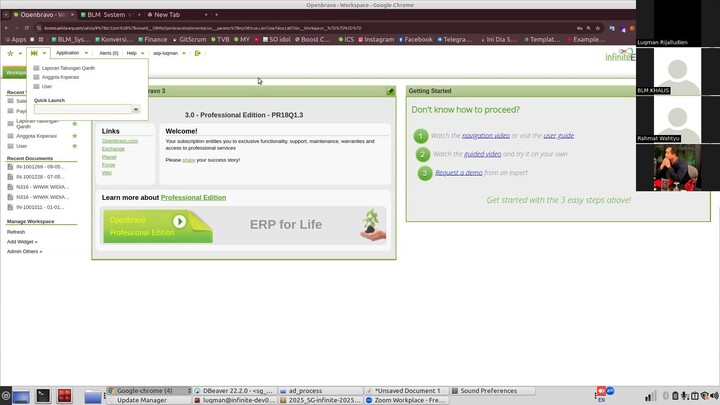This screenshot has height=405, width=720.
Task: Open the user guide link
Action: point(558,135)
